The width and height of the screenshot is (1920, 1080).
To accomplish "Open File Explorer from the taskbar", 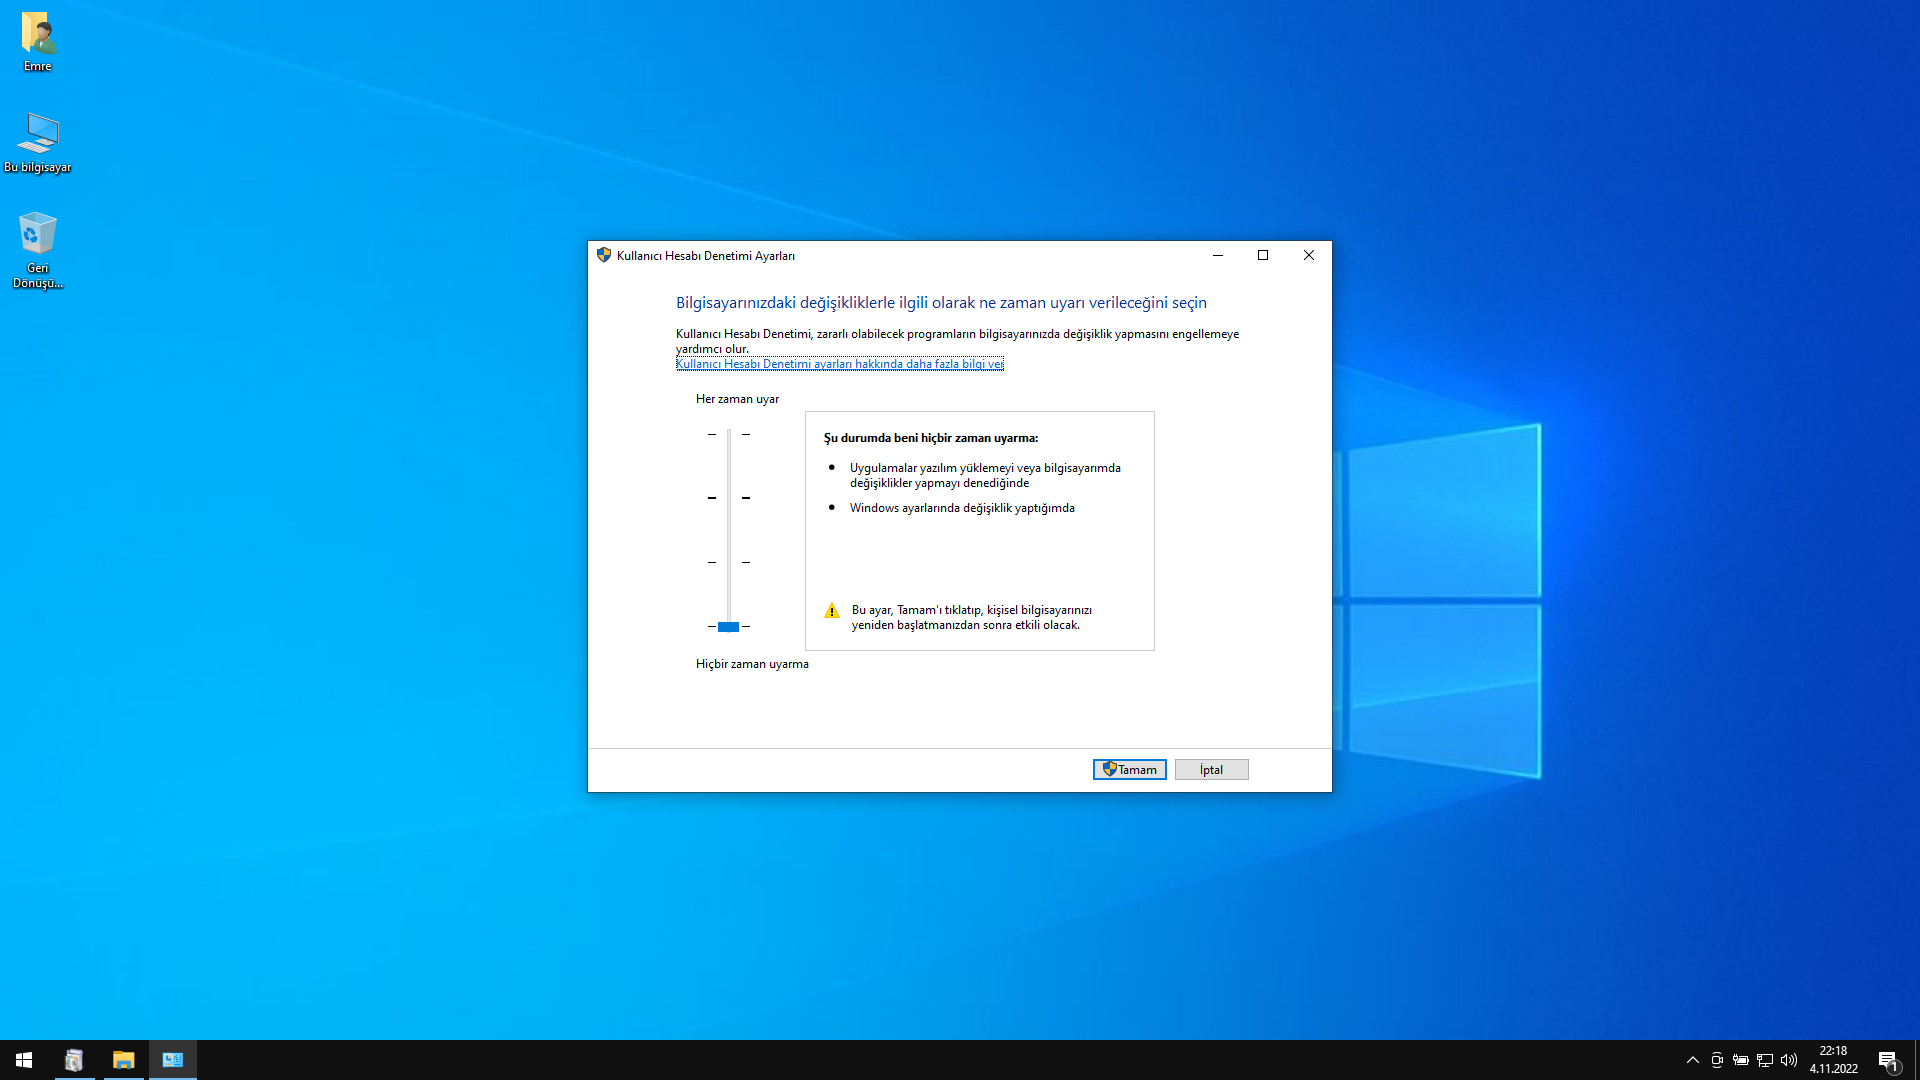I will (124, 1060).
